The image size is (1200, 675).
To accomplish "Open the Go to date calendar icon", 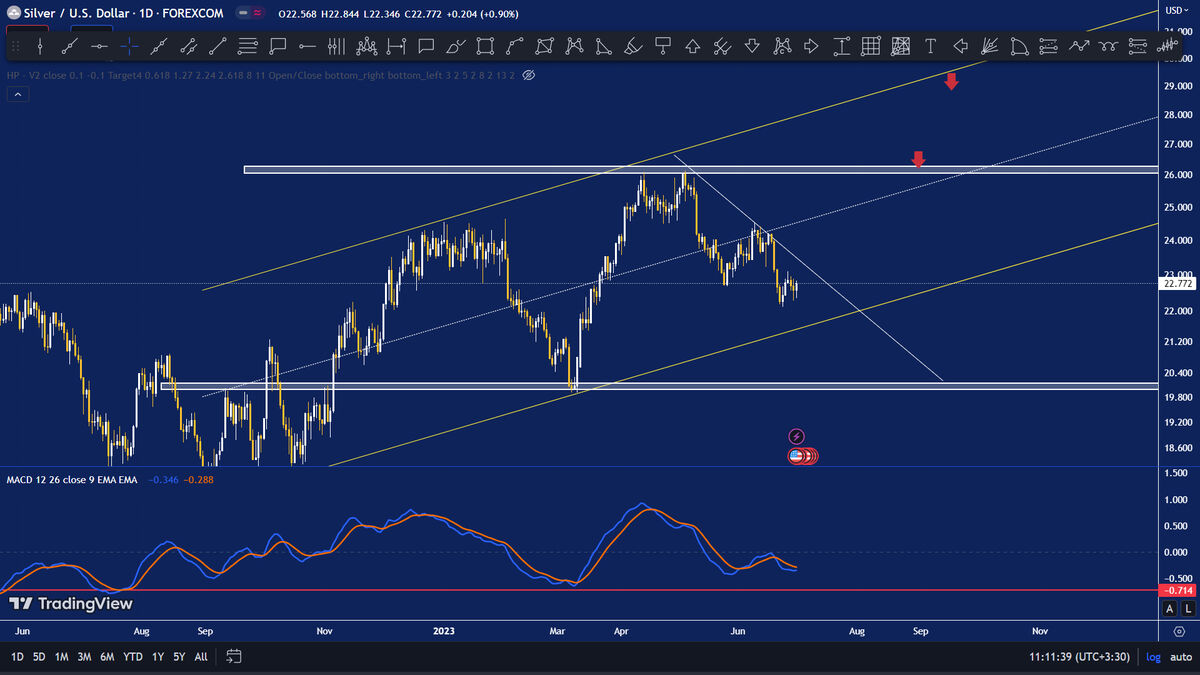I will pyautogui.click(x=234, y=657).
